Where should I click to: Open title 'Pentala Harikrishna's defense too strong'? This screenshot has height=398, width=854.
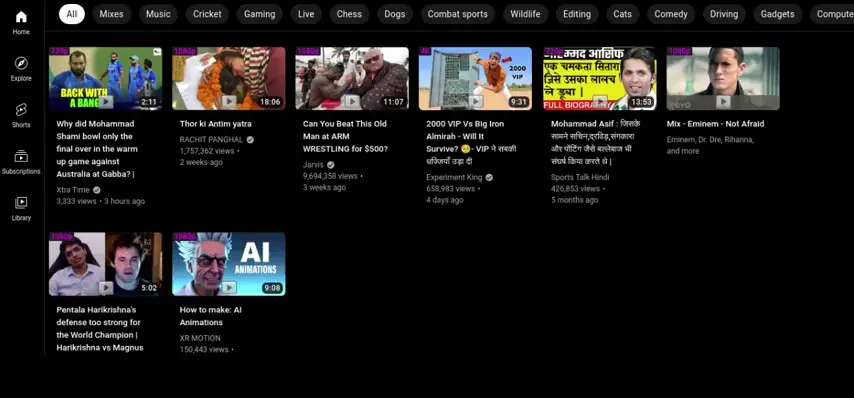coord(100,329)
